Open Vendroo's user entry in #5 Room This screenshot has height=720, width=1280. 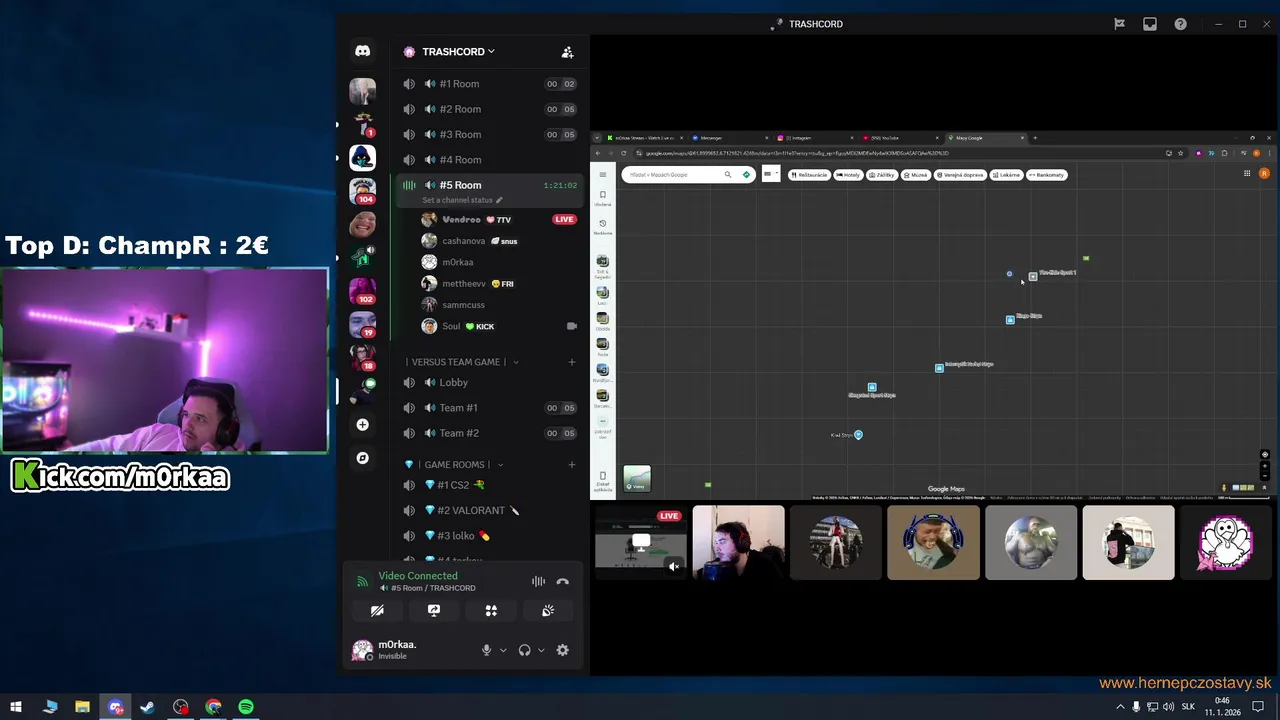500,219
